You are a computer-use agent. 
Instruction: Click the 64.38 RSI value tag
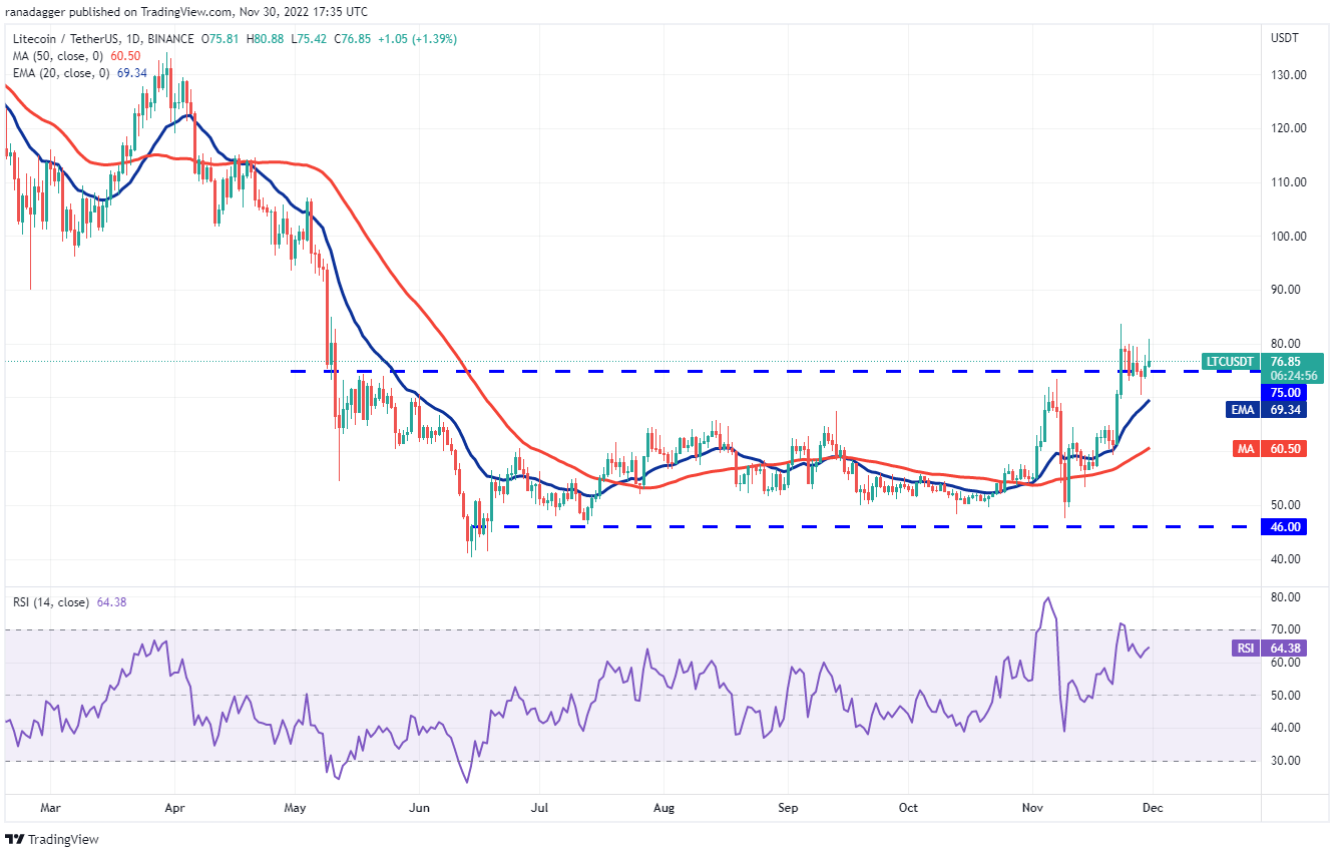click(1285, 648)
